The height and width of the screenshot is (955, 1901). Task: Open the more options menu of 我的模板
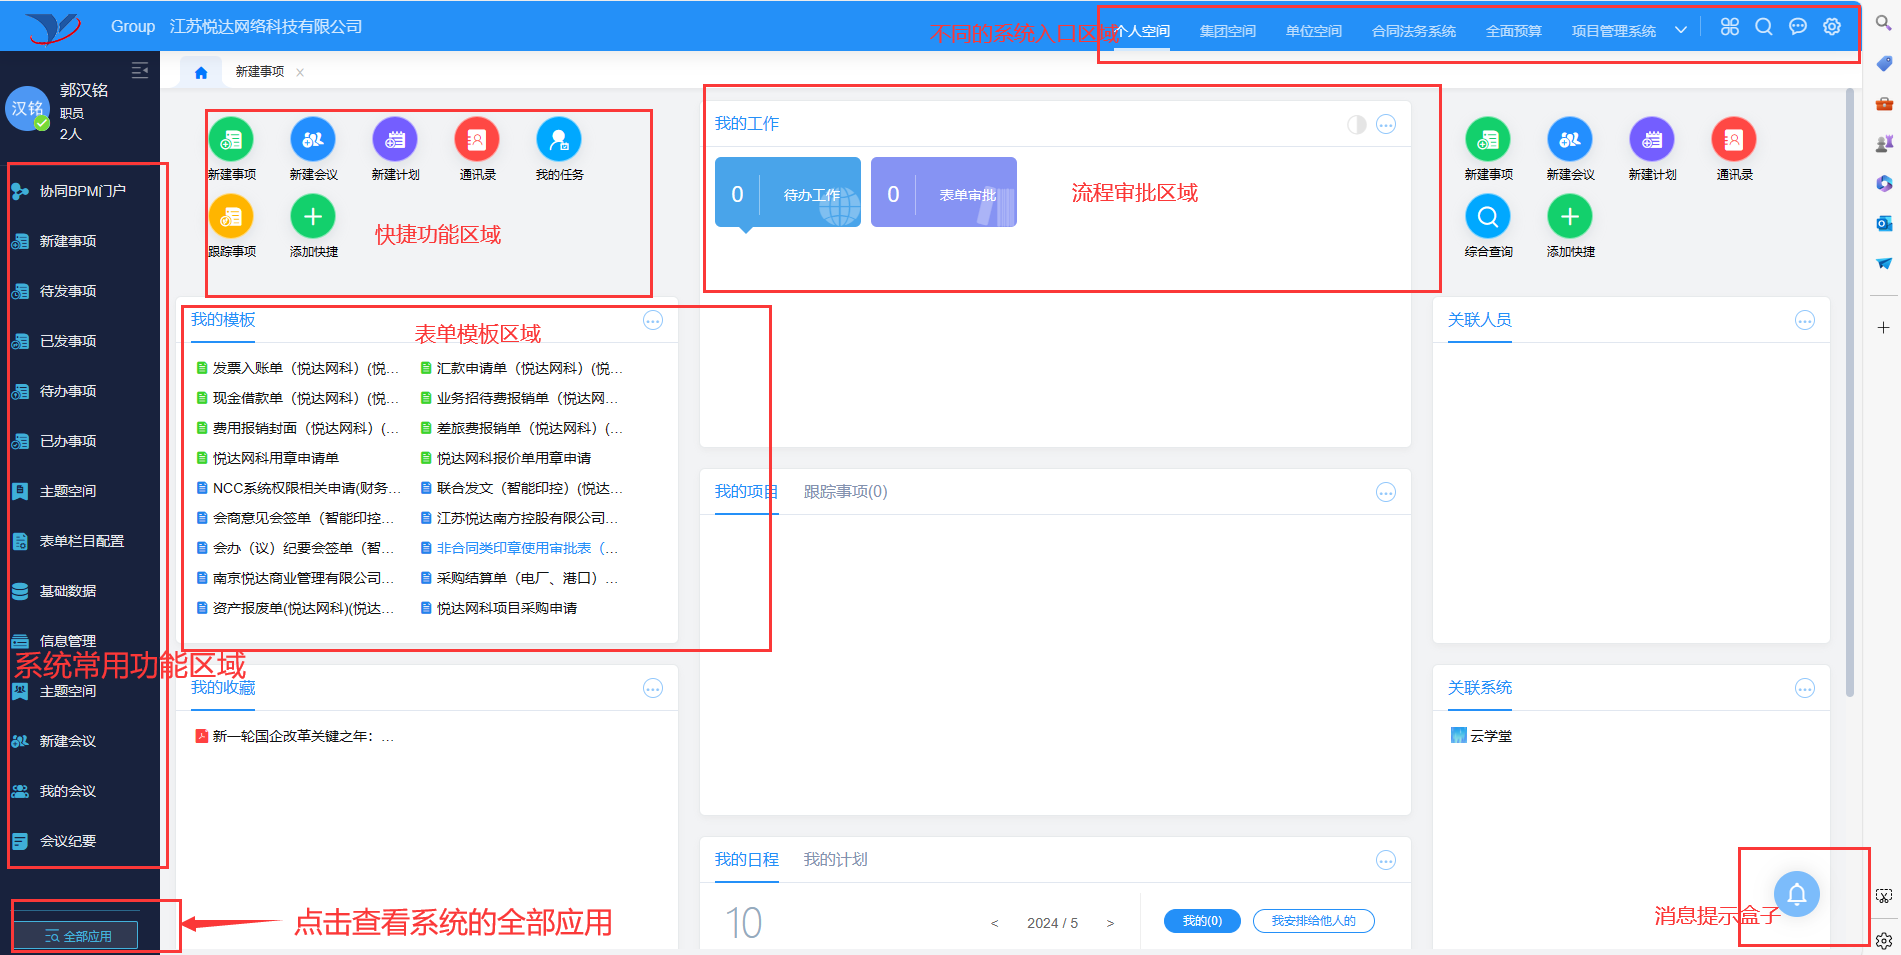tap(653, 321)
